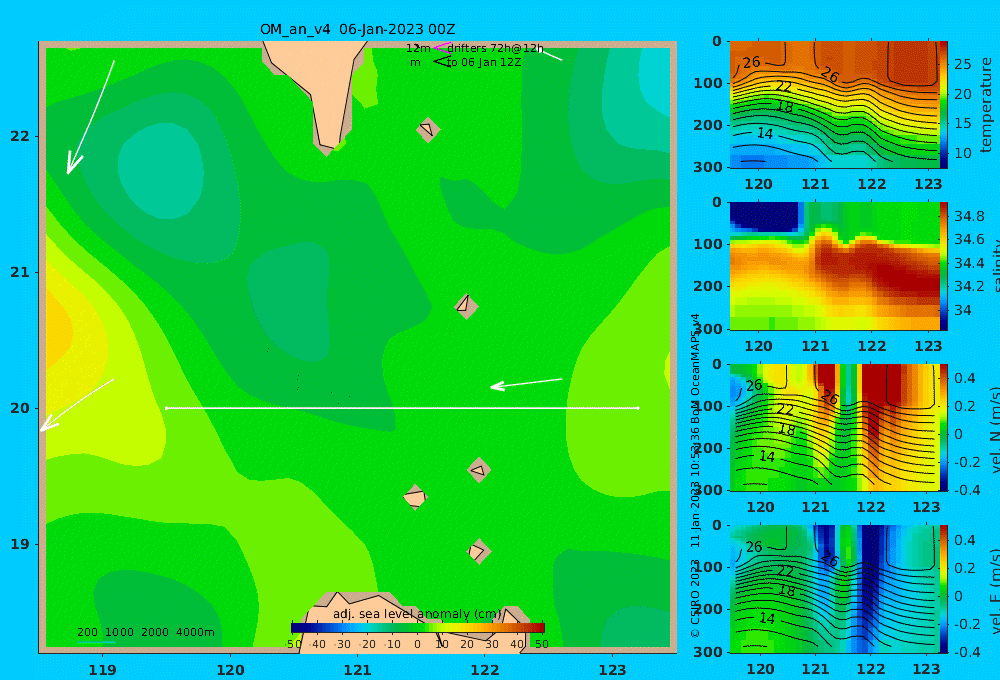
Task: Click the '34.8' value on salinity scale
Action: (969, 216)
